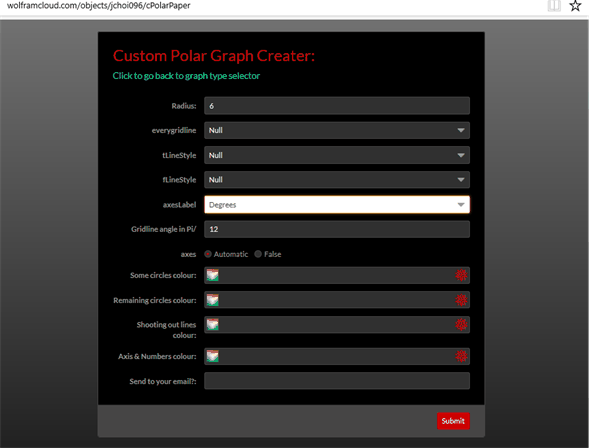Select the Automatic axes radio button
The height and width of the screenshot is (448, 589).
(208, 254)
